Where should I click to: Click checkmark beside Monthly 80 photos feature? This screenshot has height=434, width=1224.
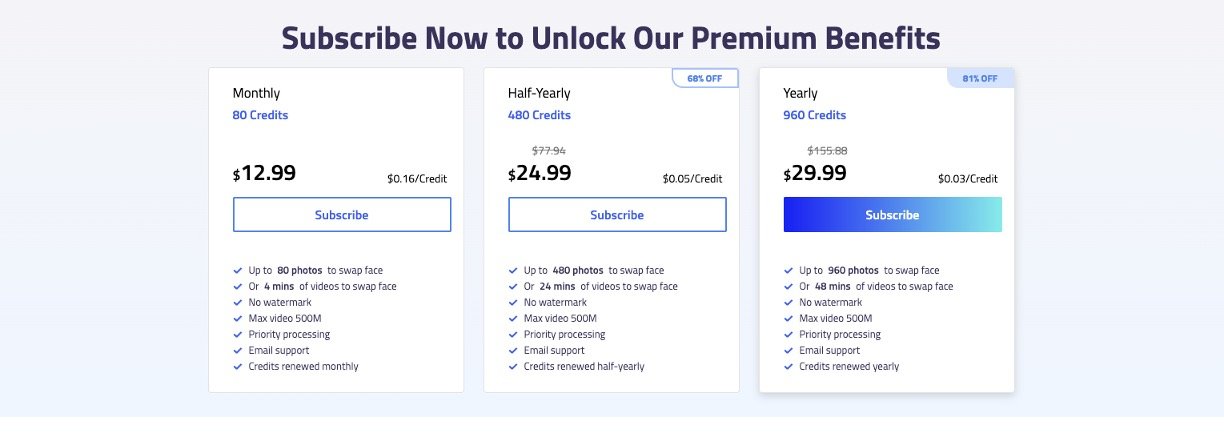coord(237,271)
